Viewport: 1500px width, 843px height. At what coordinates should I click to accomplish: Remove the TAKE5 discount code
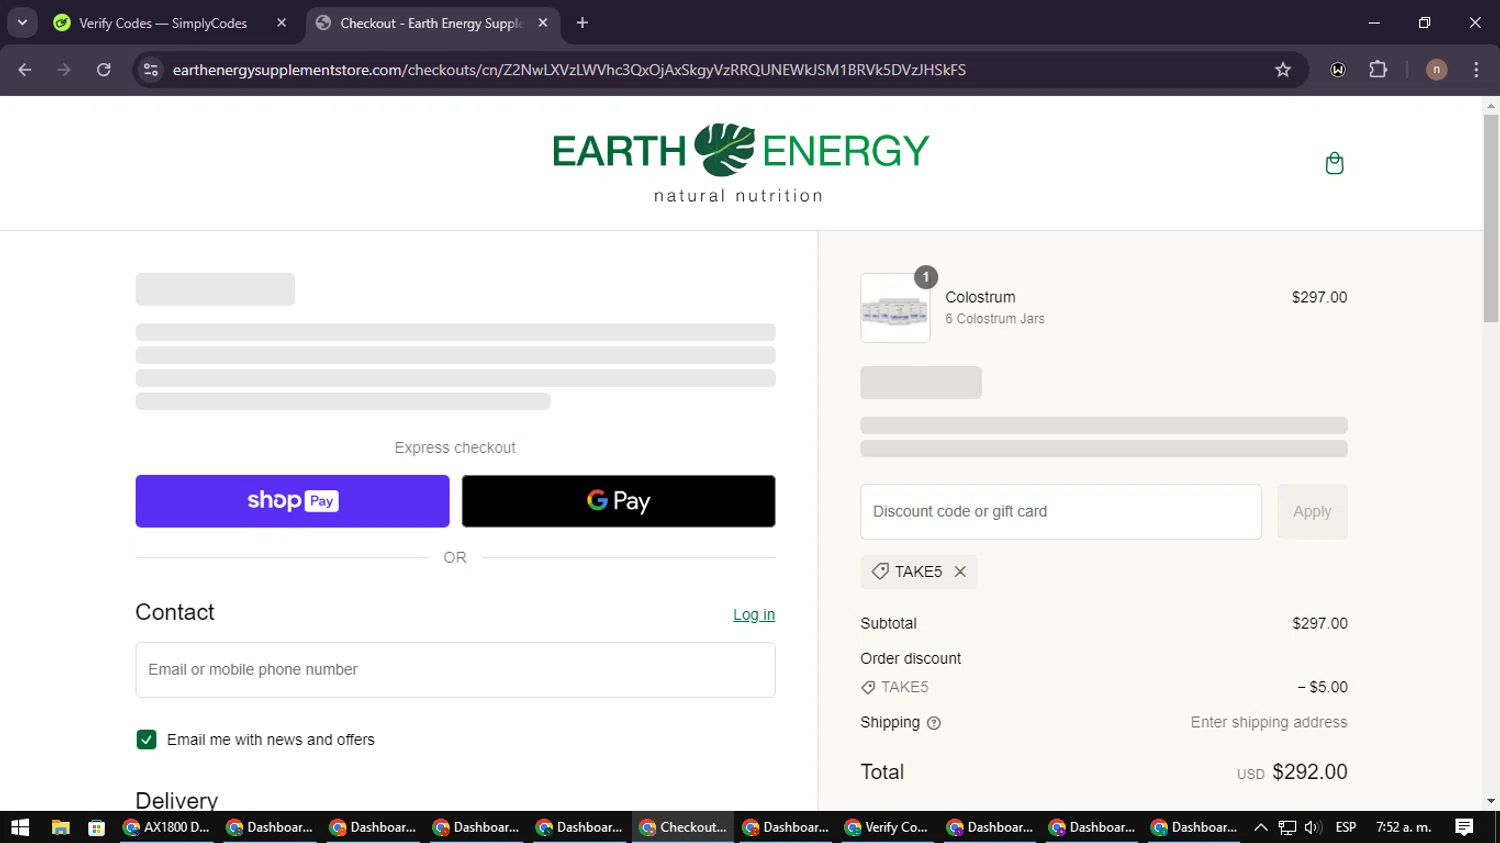tap(960, 572)
